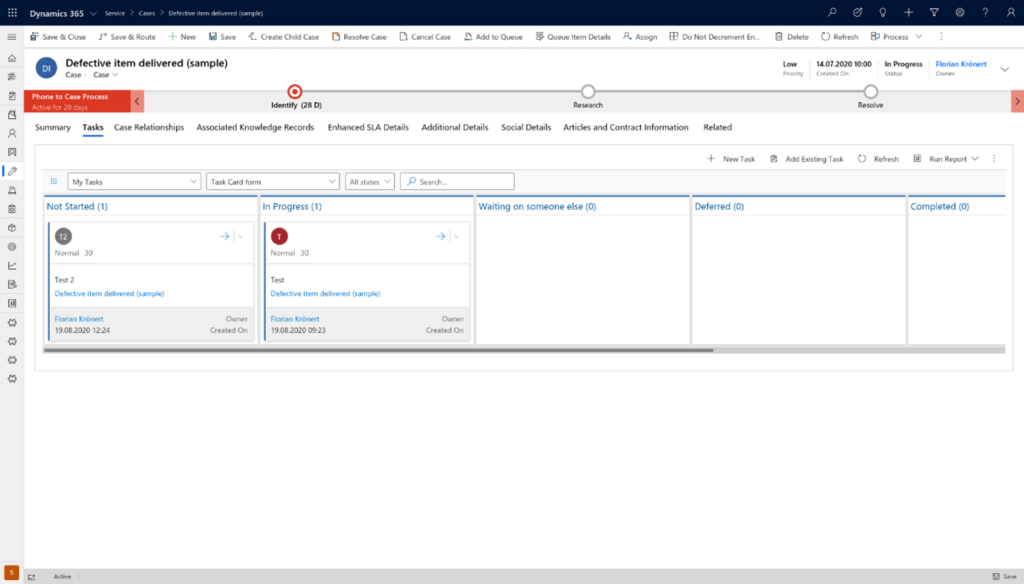
Task: Click the filter funnel icon in the header
Action: pos(934,12)
